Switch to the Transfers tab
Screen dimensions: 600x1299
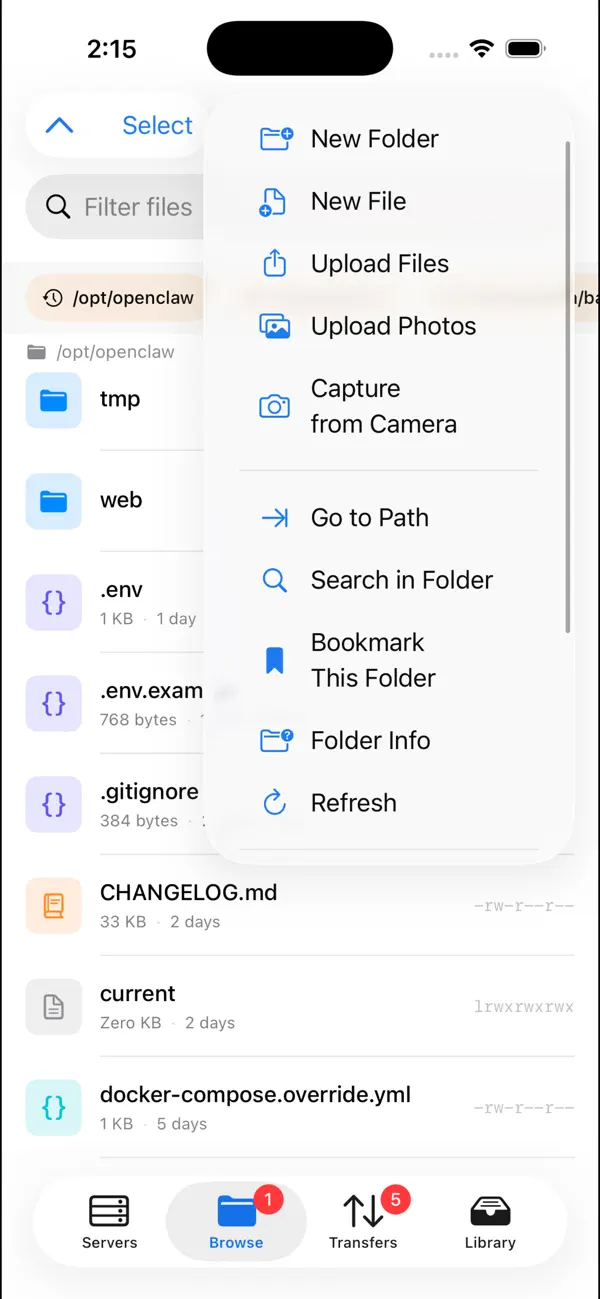pyautogui.click(x=363, y=1220)
